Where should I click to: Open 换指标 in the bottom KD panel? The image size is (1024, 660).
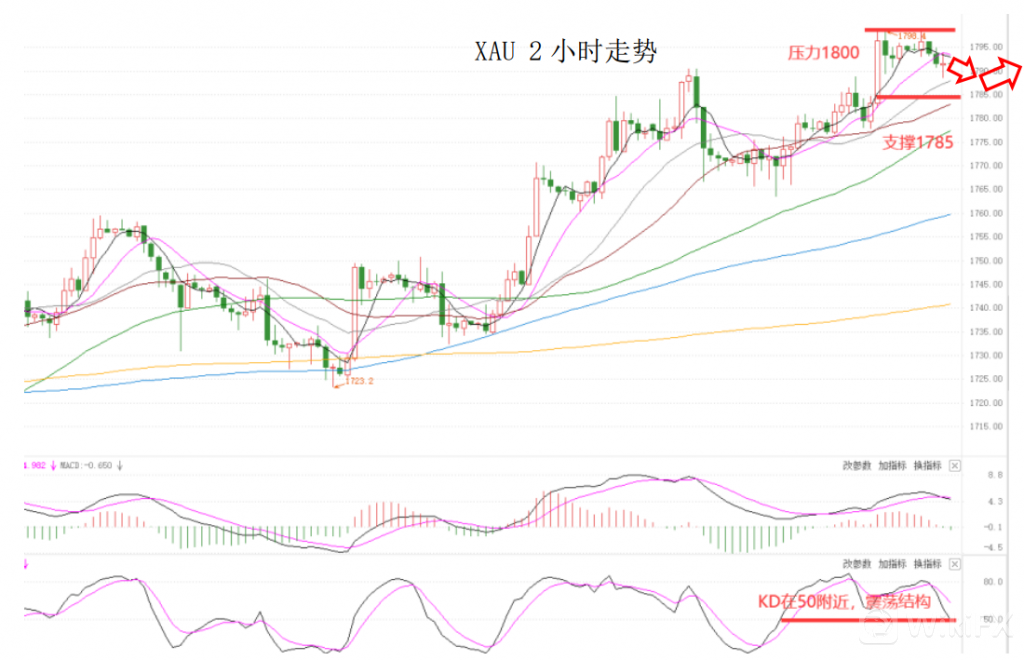coord(926,564)
